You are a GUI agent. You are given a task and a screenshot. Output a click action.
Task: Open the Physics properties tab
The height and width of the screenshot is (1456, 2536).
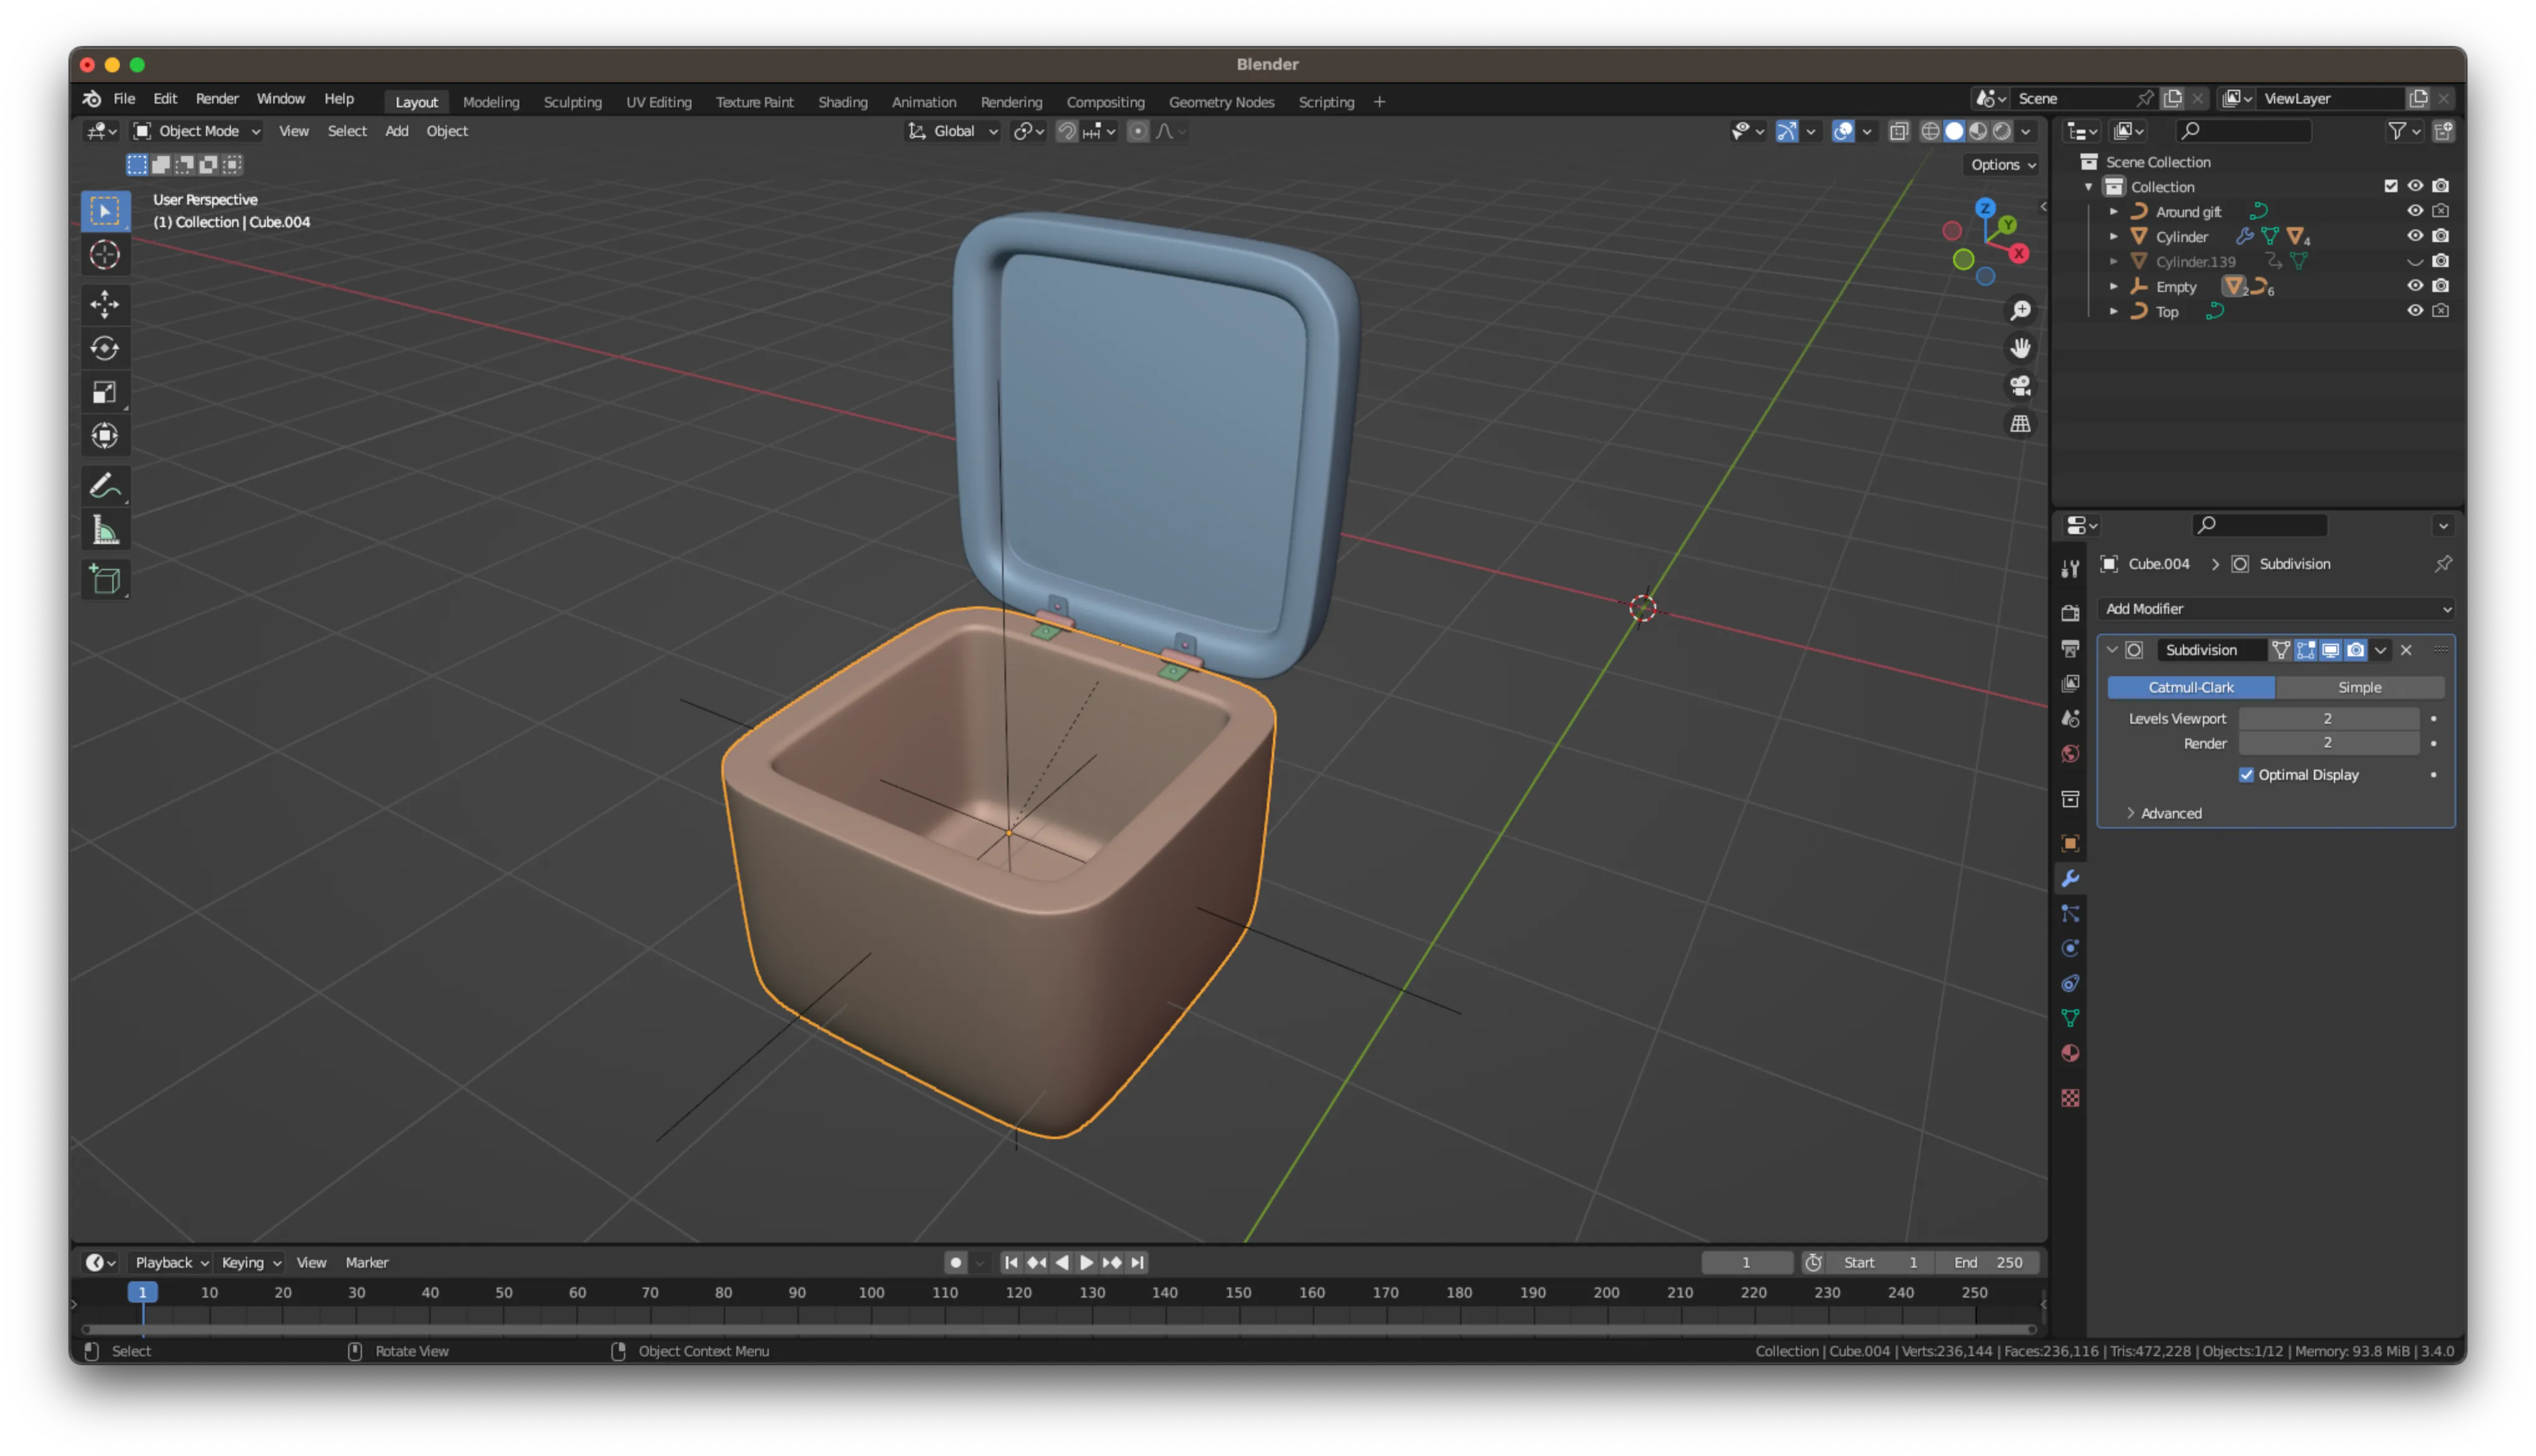[x=2070, y=949]
